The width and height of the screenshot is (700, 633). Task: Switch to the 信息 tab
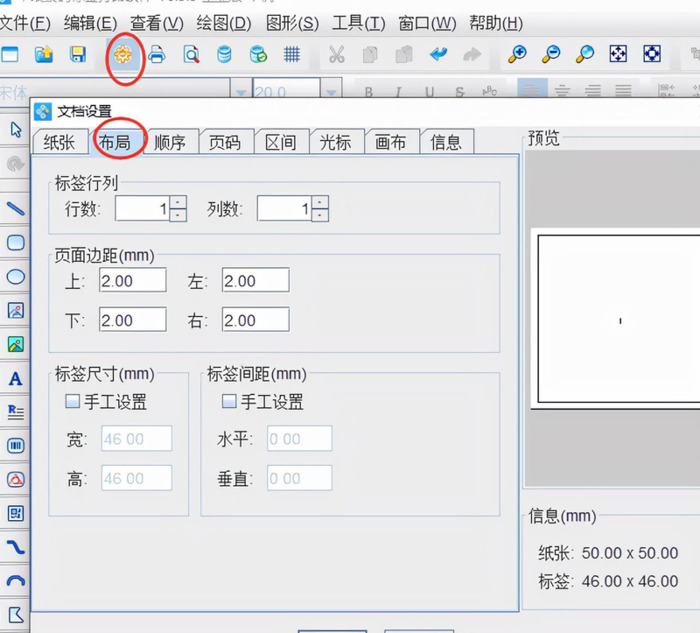point(446,142)
